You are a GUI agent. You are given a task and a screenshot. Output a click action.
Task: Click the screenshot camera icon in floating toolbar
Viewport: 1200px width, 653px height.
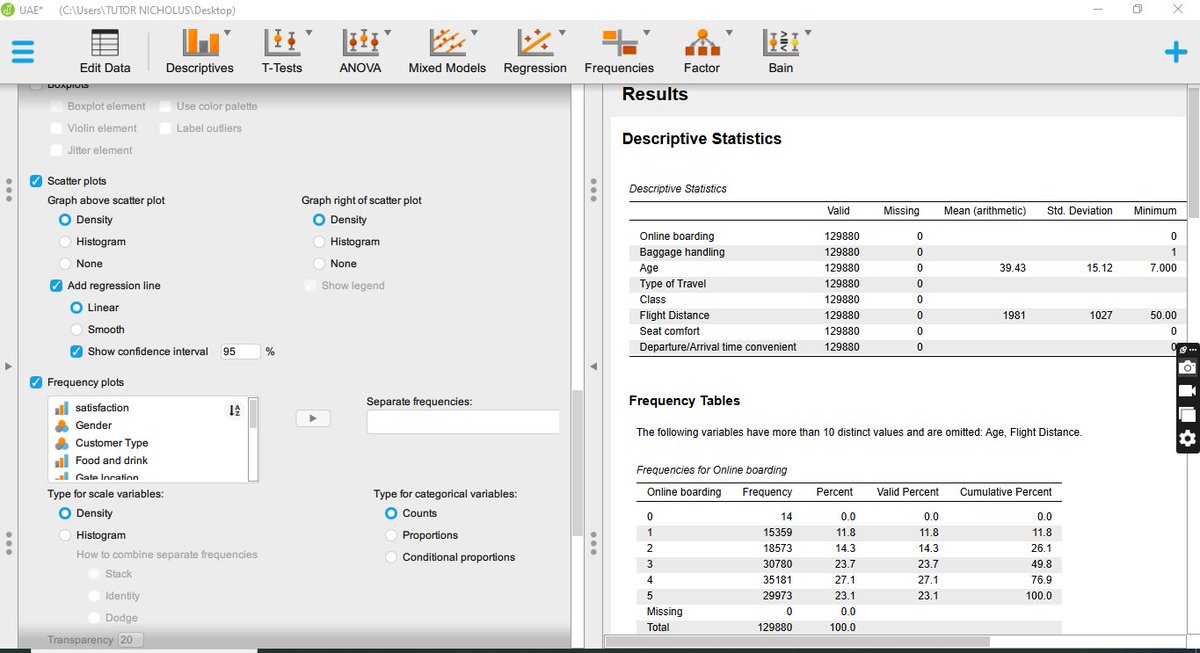[1187, 366]
